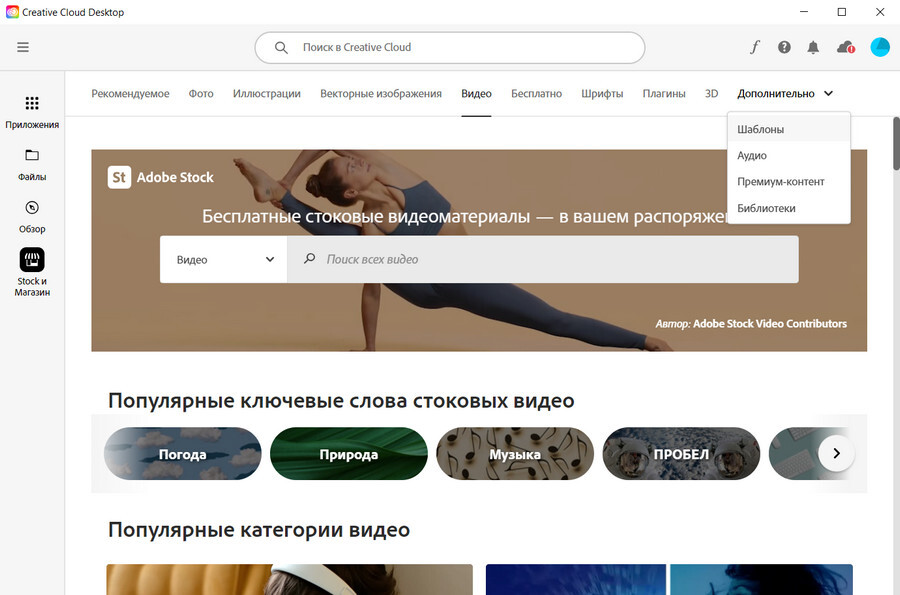
Task: Click the Creative Cloud app icon in the title bar
Action: pyautogui.click(x=12, y=12)
